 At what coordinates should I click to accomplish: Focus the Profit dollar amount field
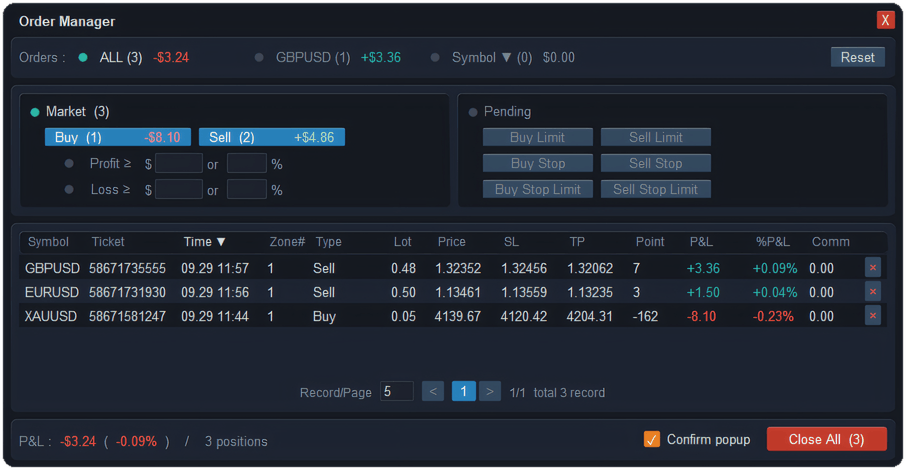(179, 164)
